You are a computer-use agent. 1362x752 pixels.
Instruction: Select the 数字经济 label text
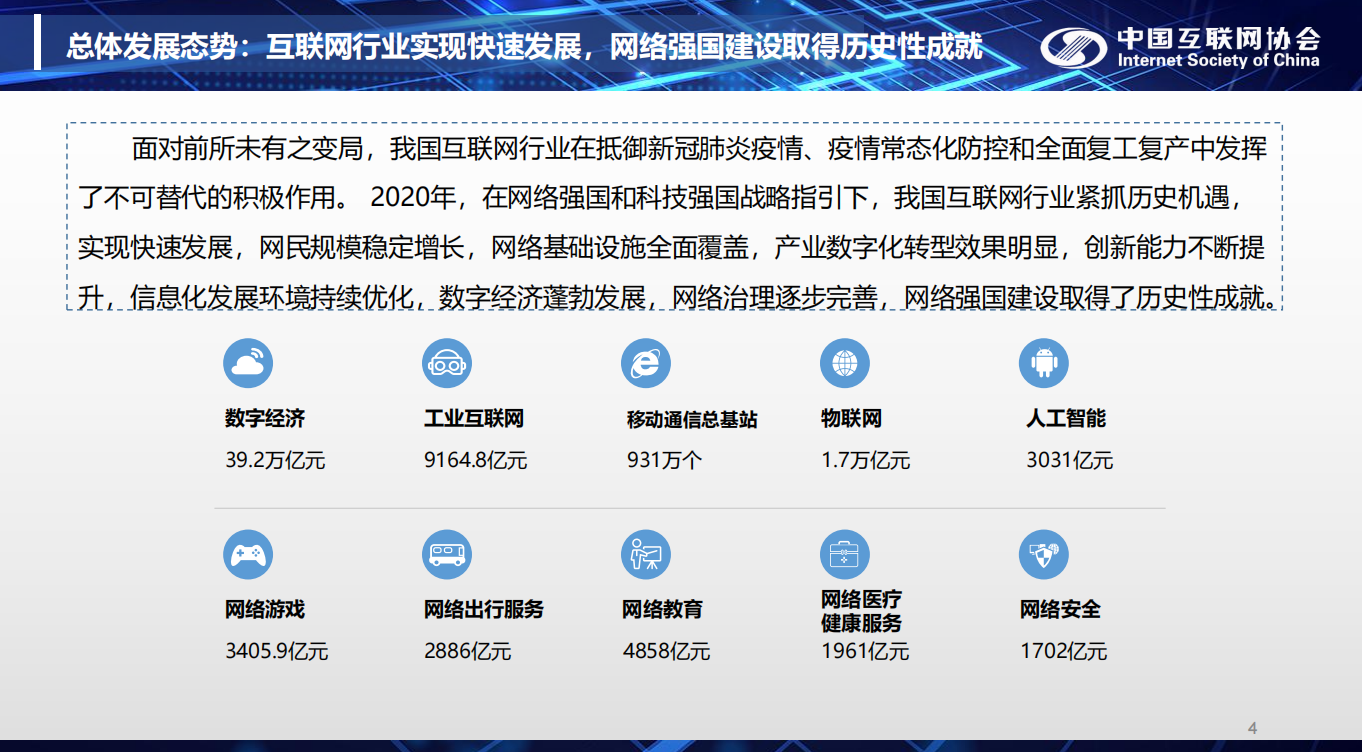click(265, 418)
